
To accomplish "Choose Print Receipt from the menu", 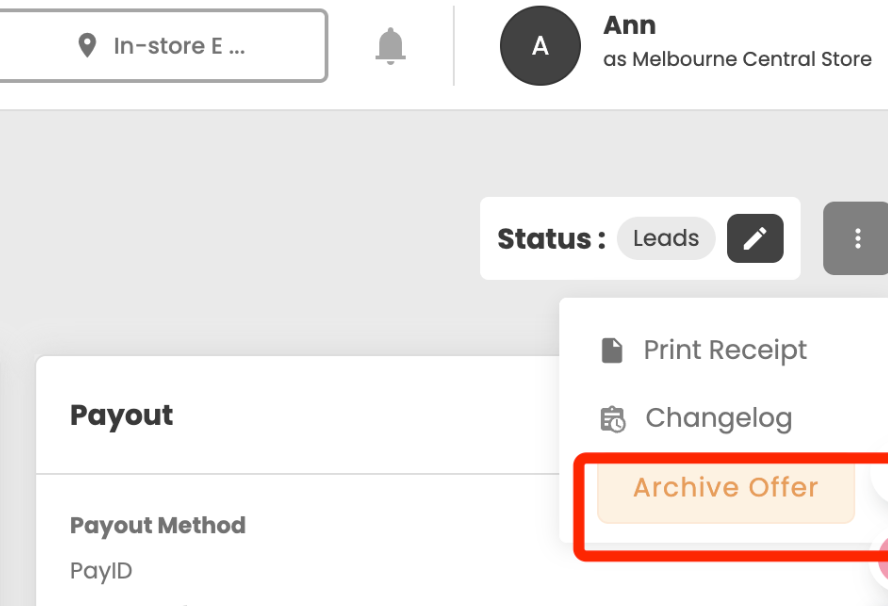I will pyautogui.click(x=724, y=350).
